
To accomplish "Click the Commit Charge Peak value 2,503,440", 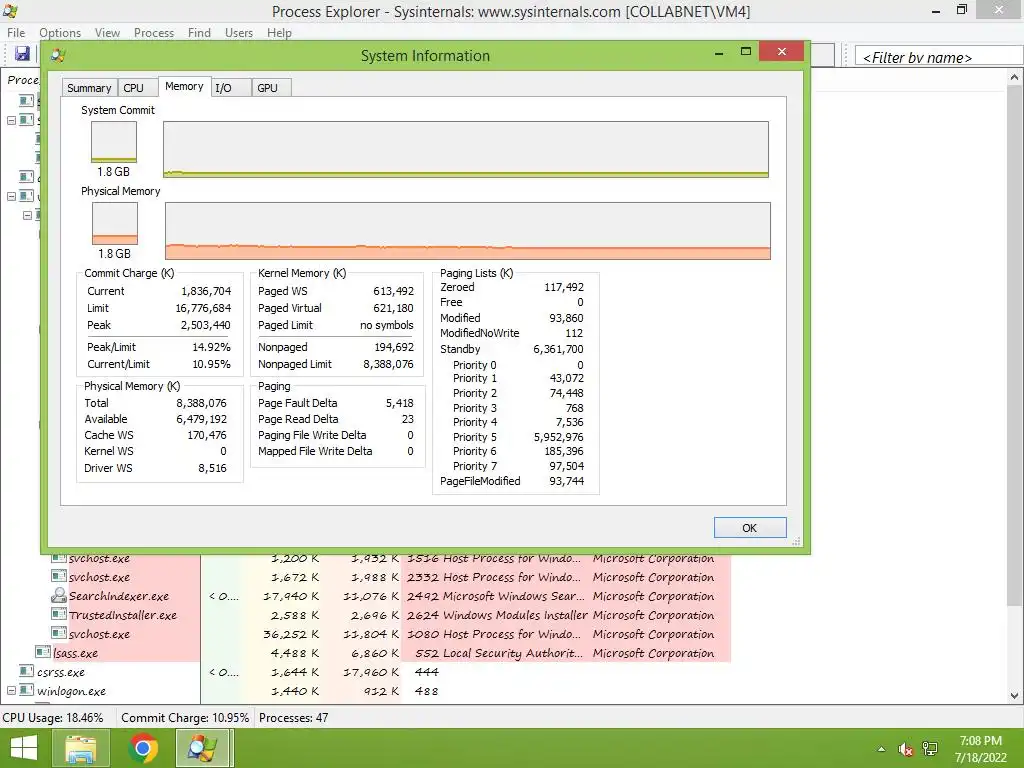I will 205,325.
